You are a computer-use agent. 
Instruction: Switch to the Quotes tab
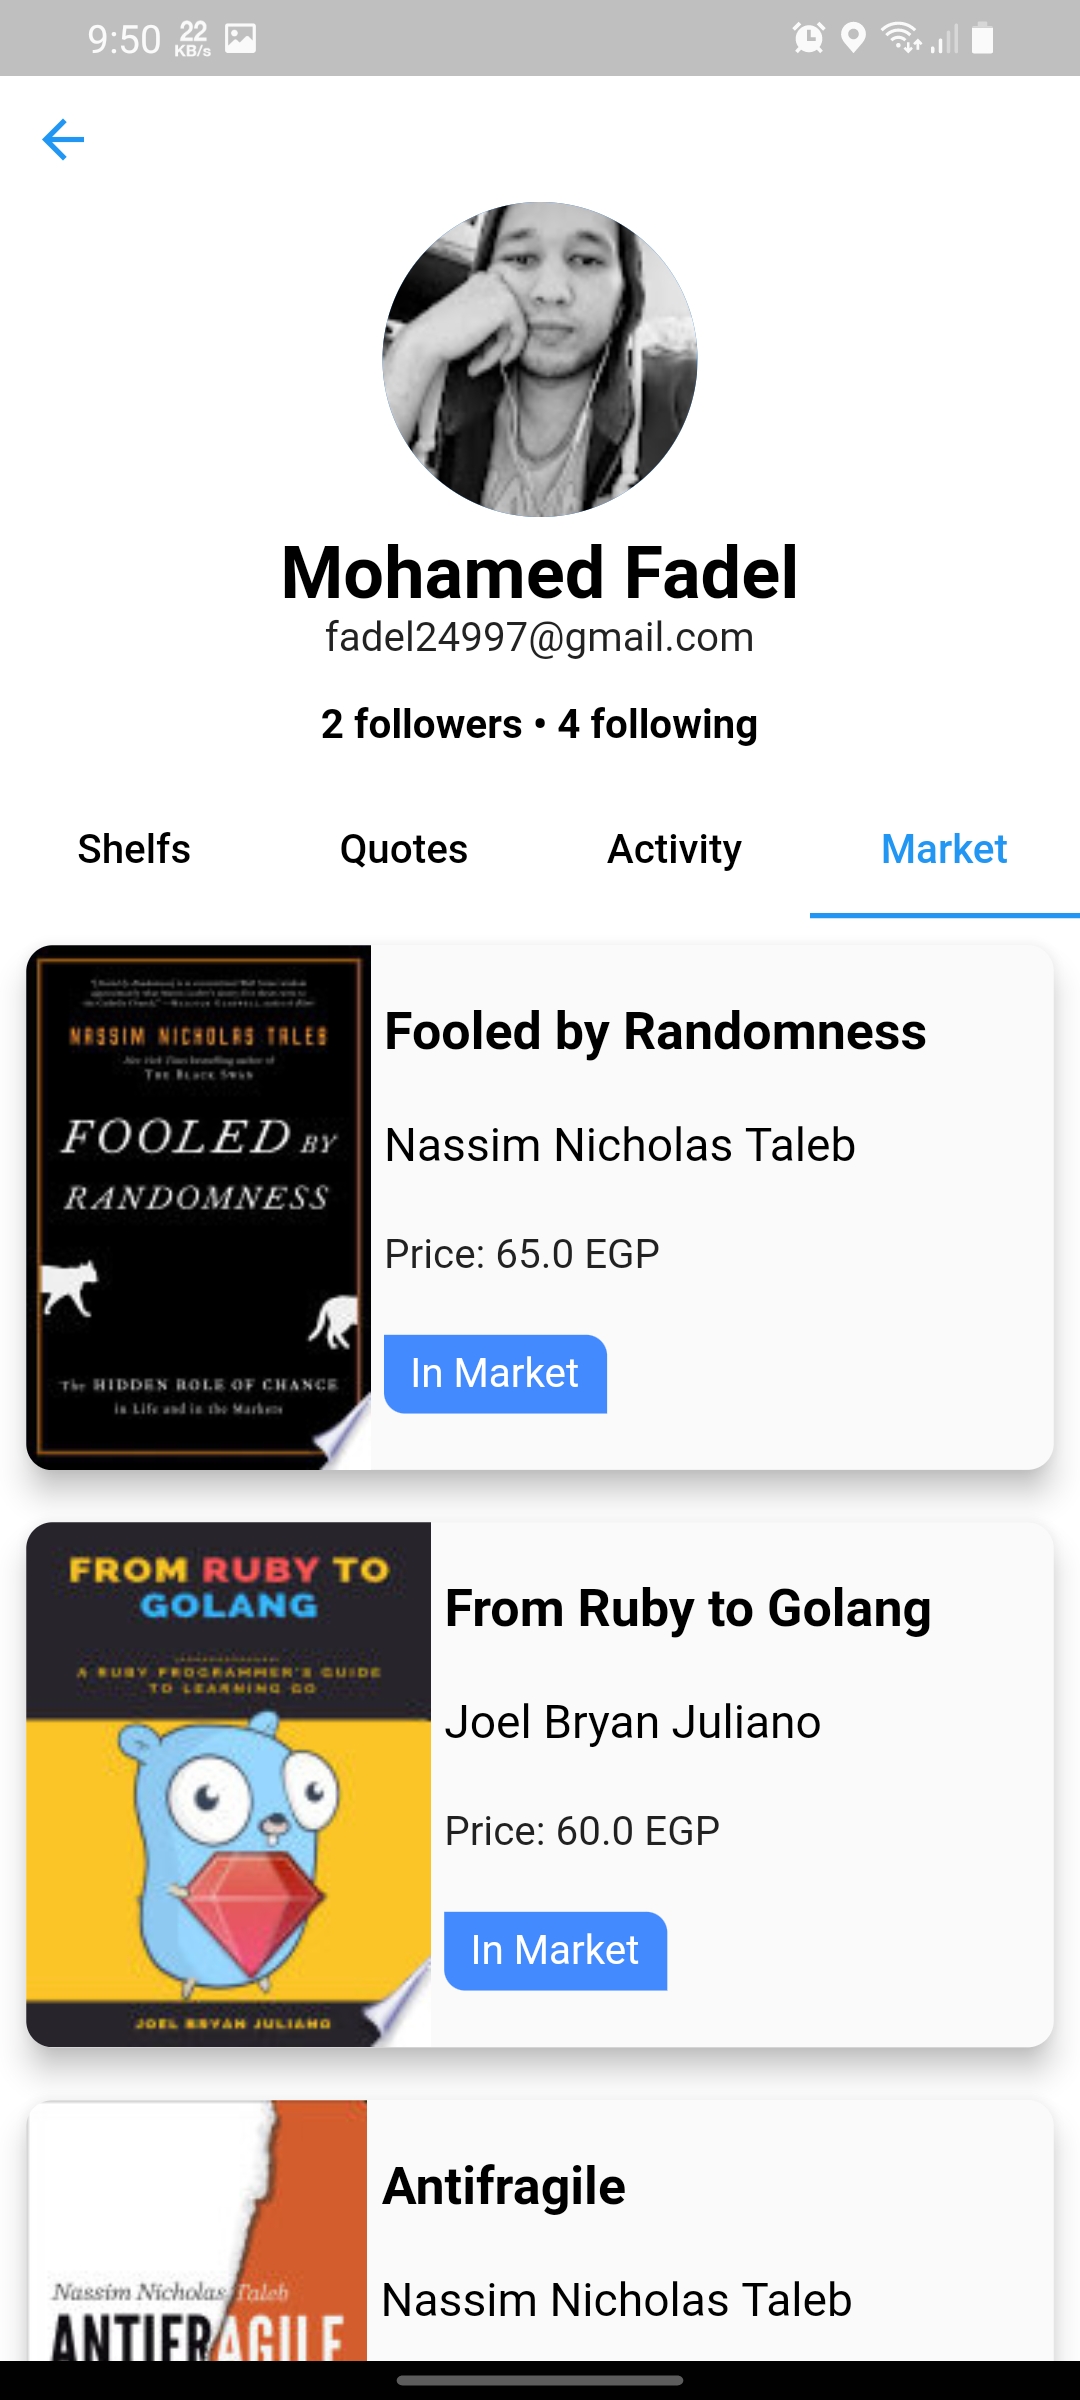[404, 849]
